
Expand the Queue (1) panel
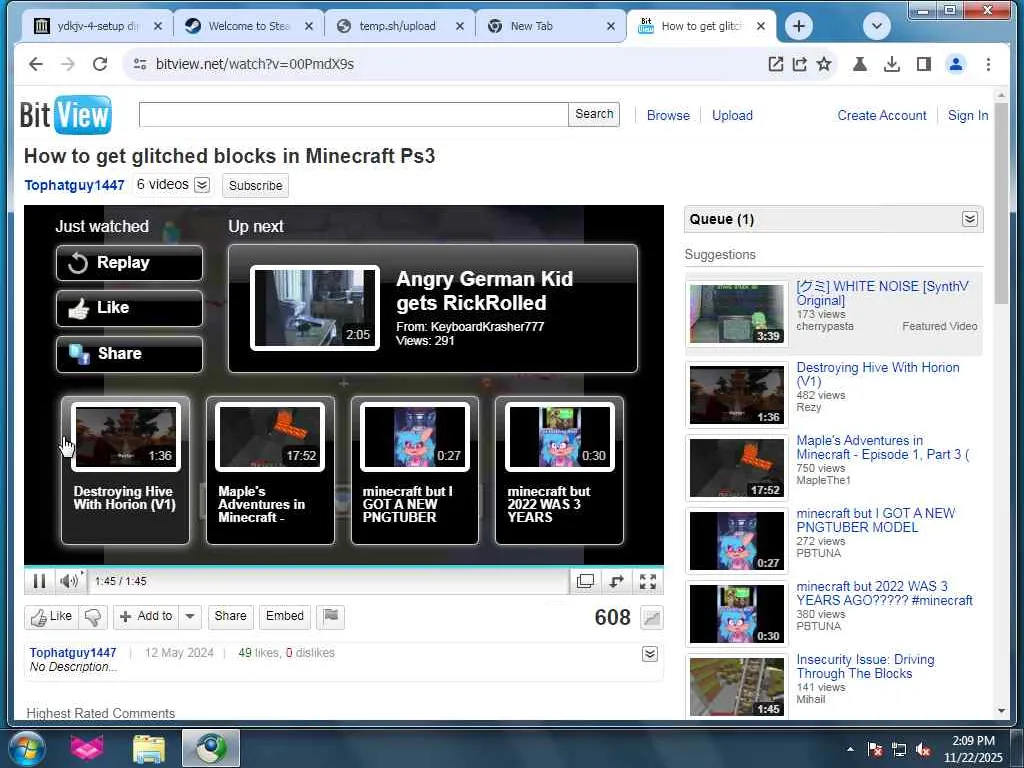pos(970,219)
